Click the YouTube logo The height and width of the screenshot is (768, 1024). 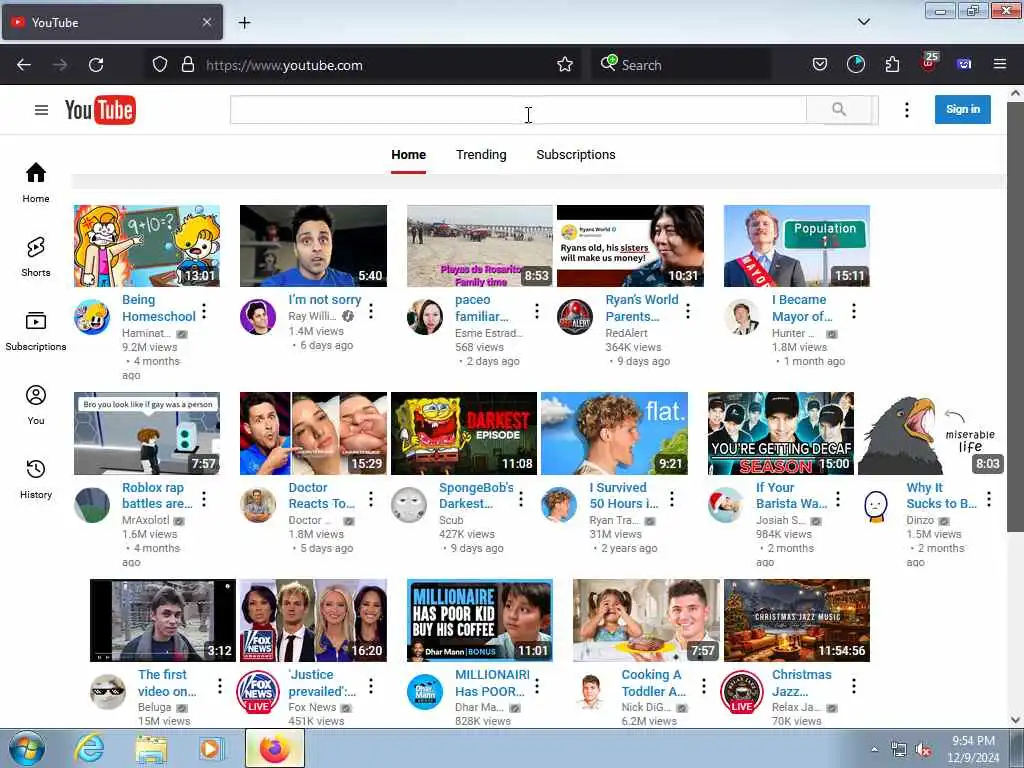(x=100, y=110)
